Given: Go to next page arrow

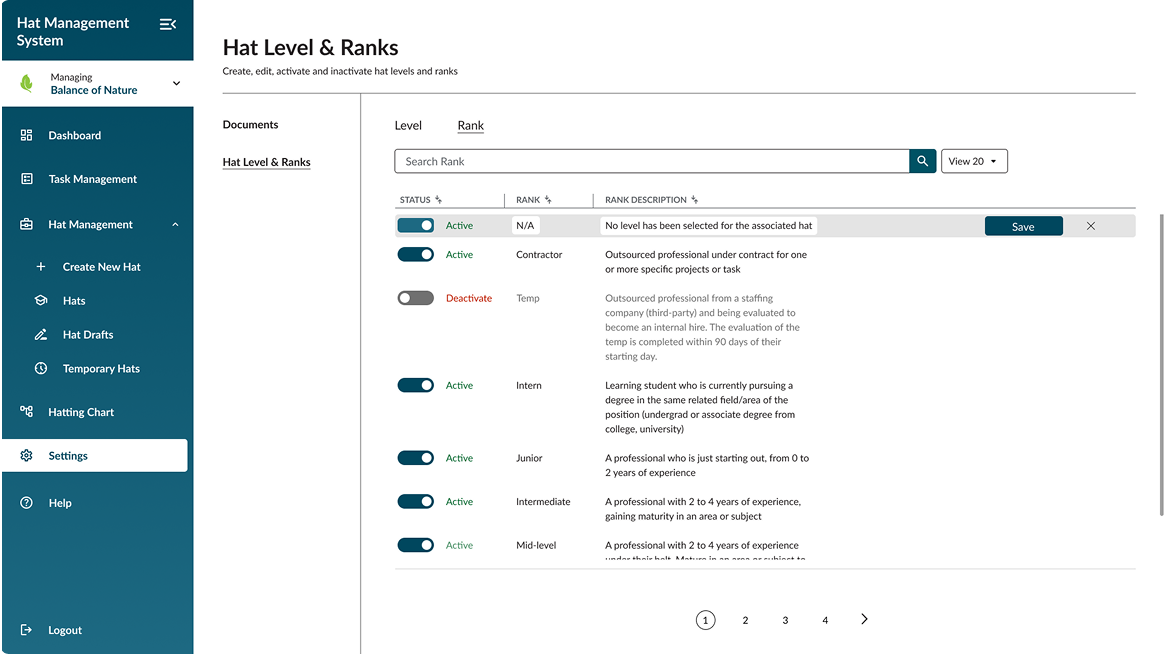Looking at the screenshot, I should tap(864, 620).
